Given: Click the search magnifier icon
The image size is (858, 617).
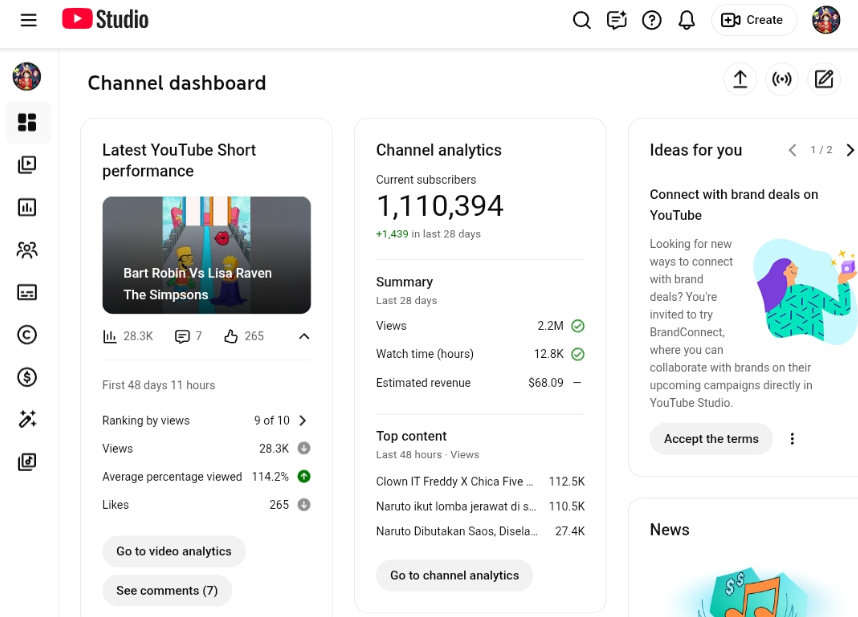Looking at the screenshot, I should (x=581, y=20).
